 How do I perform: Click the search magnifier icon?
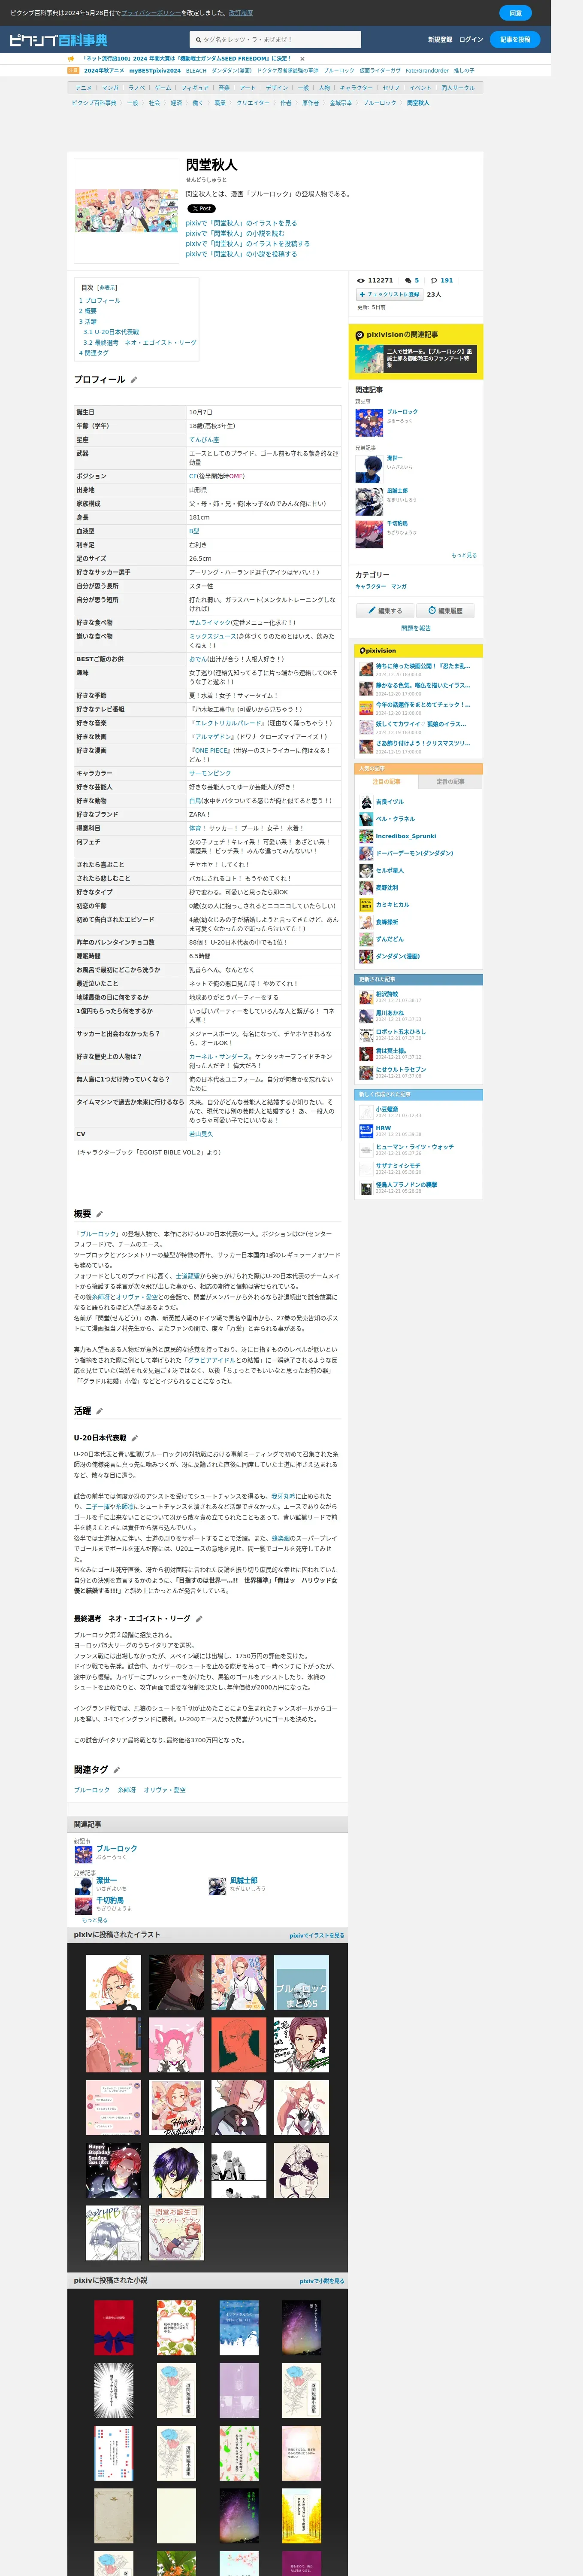pyautogui.click(x=198, y=40)
